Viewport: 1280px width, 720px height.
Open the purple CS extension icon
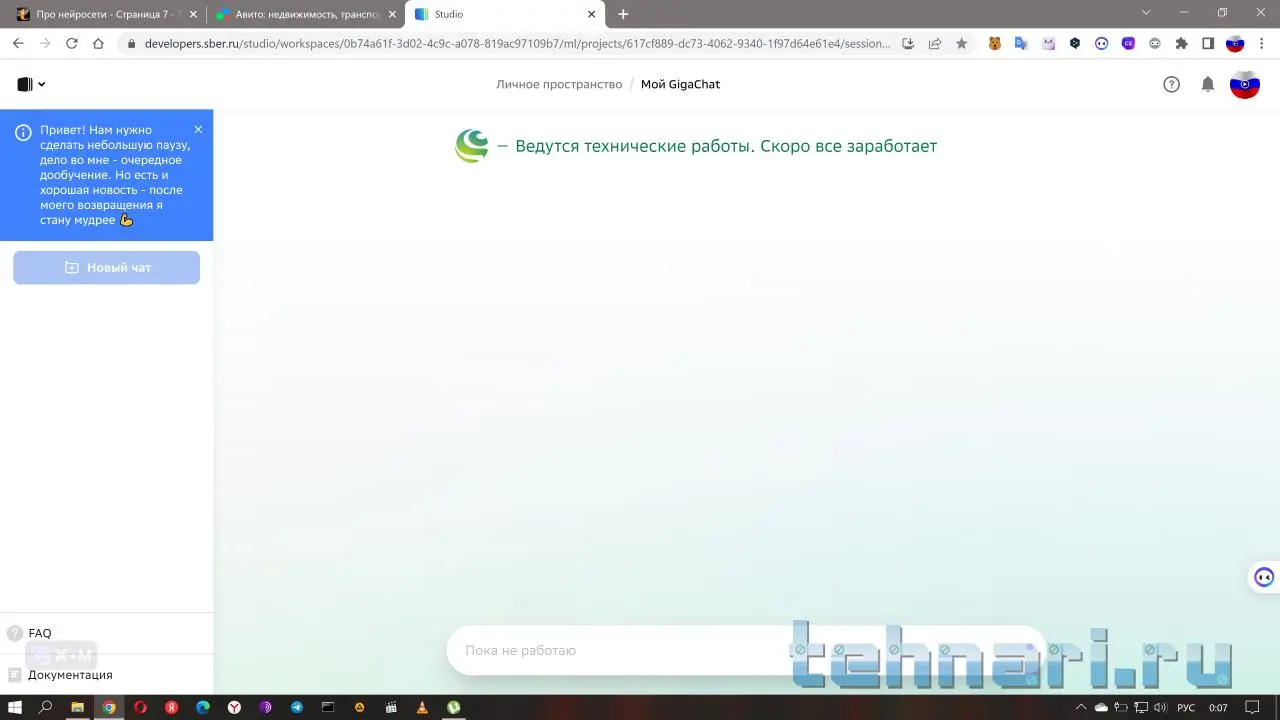(x=1128, y=44)
